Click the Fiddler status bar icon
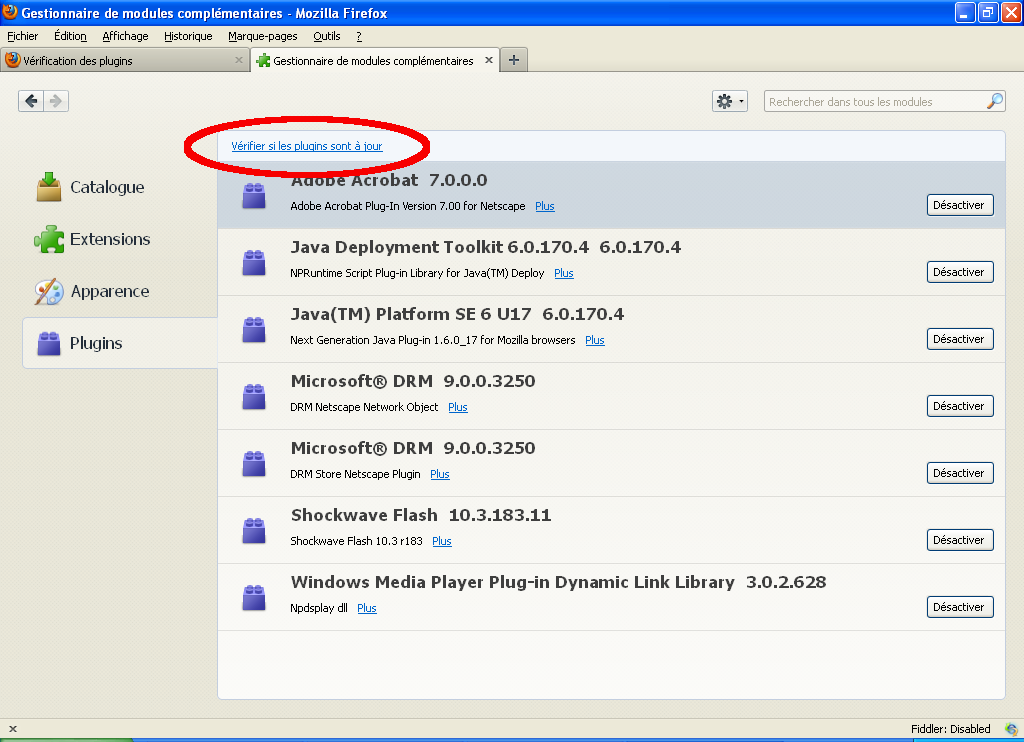1024x742 pixels. 1012,729
